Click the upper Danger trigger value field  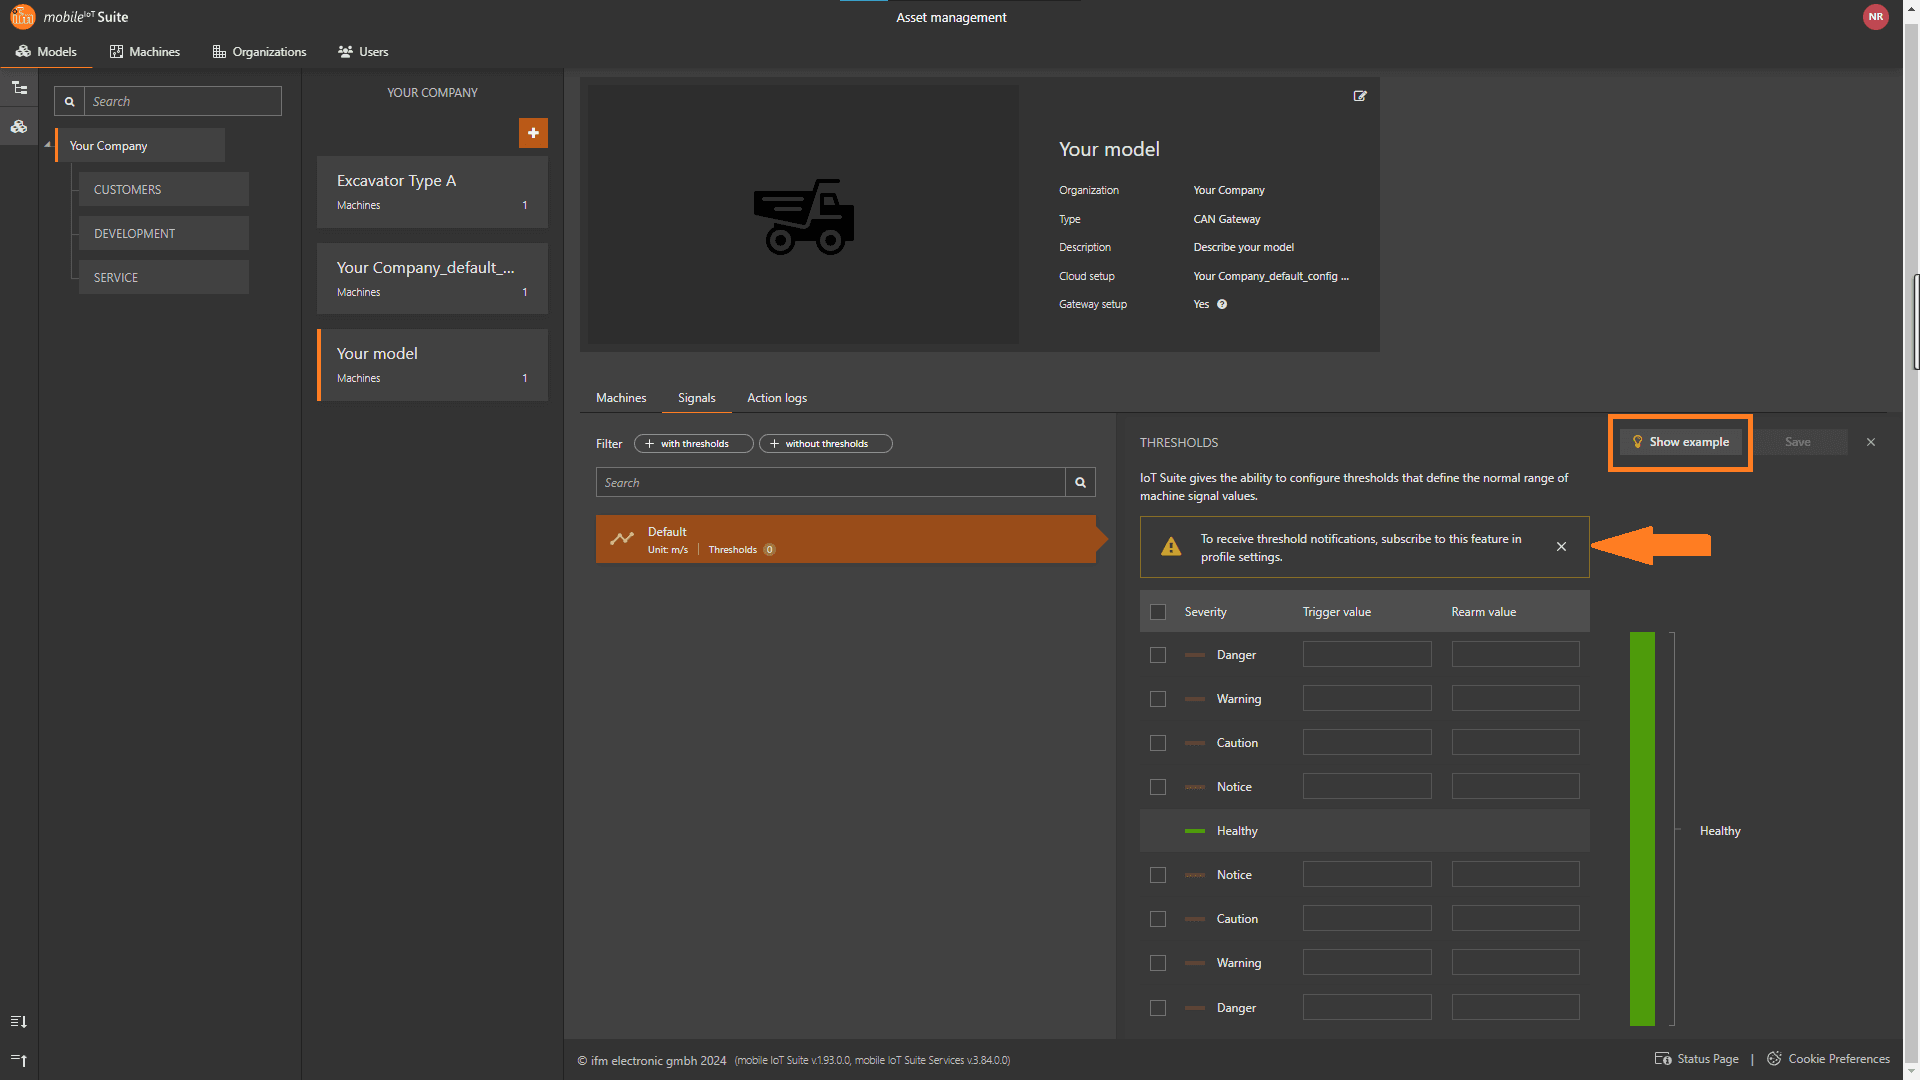click(x=1366, y=655)
